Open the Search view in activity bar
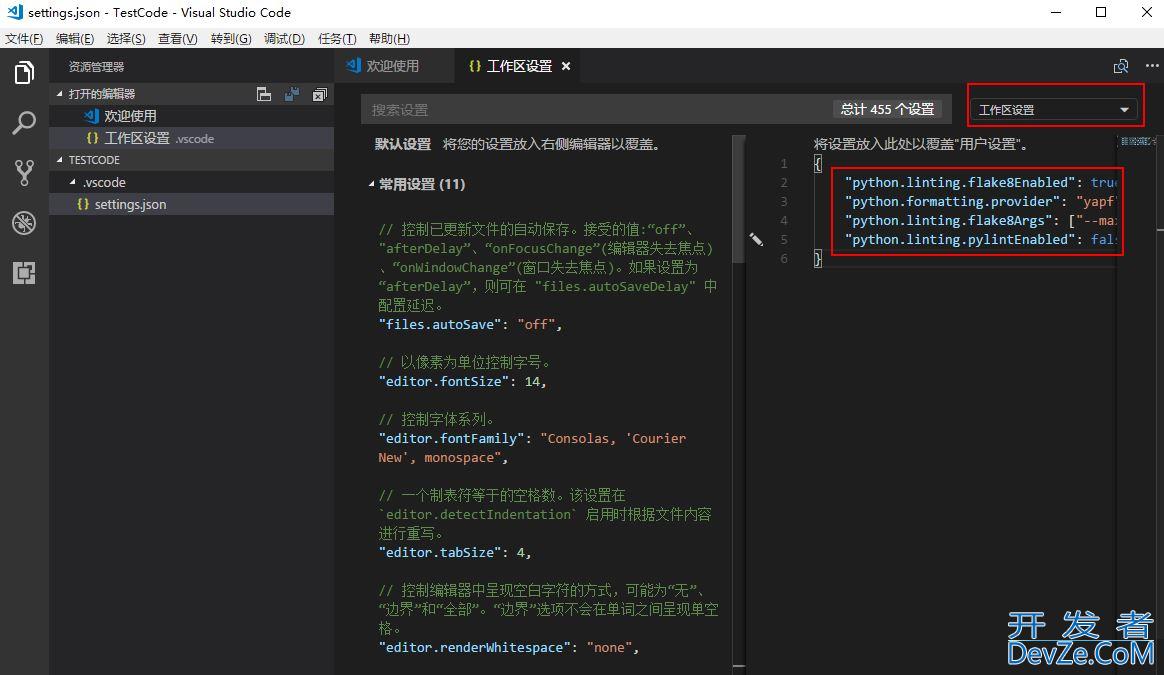 [24, 123]
